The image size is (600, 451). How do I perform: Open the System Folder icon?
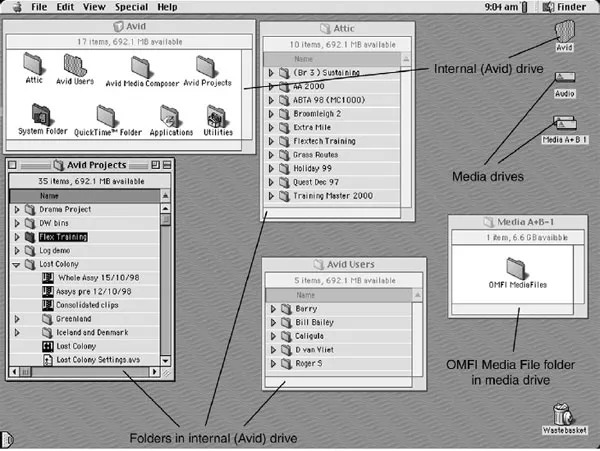pos(41,114)
